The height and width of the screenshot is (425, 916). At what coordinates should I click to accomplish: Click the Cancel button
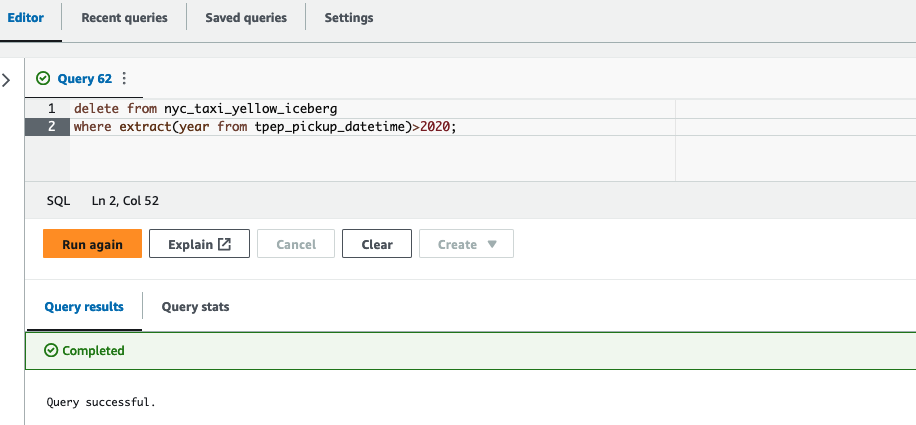(x=296, y=244)
